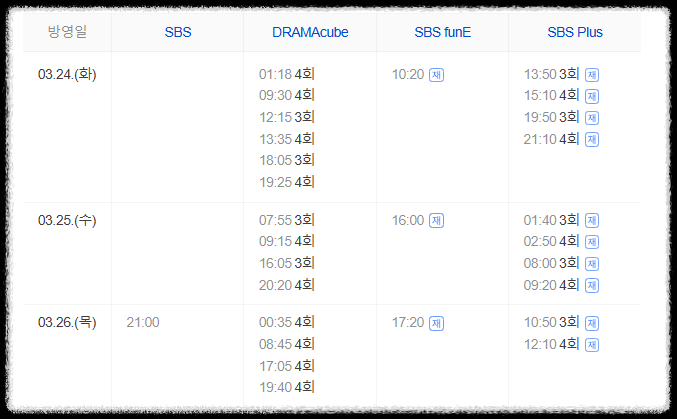The image size is (677, 419).
Task: Open the DRAMAcube channel link
Action: (310, 32)
